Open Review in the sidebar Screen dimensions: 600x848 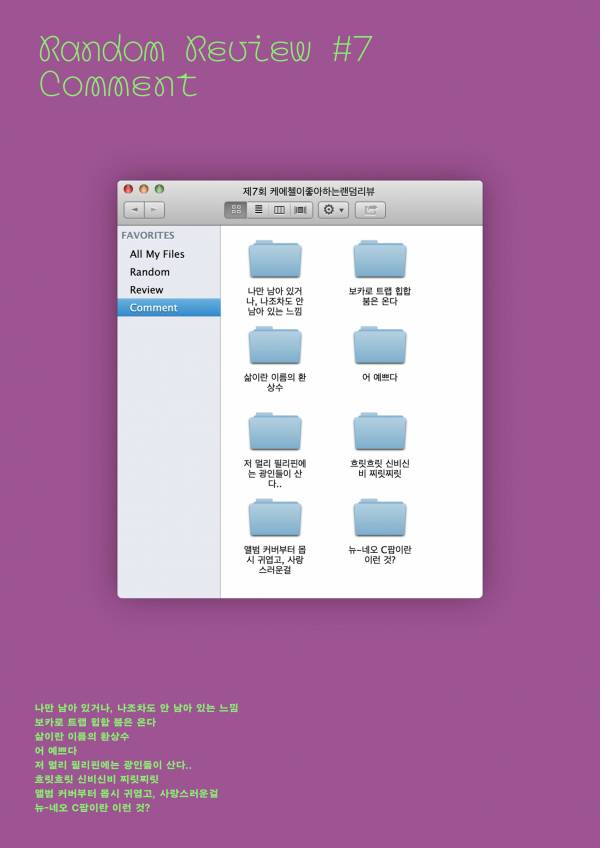click(x=147, y=290)
